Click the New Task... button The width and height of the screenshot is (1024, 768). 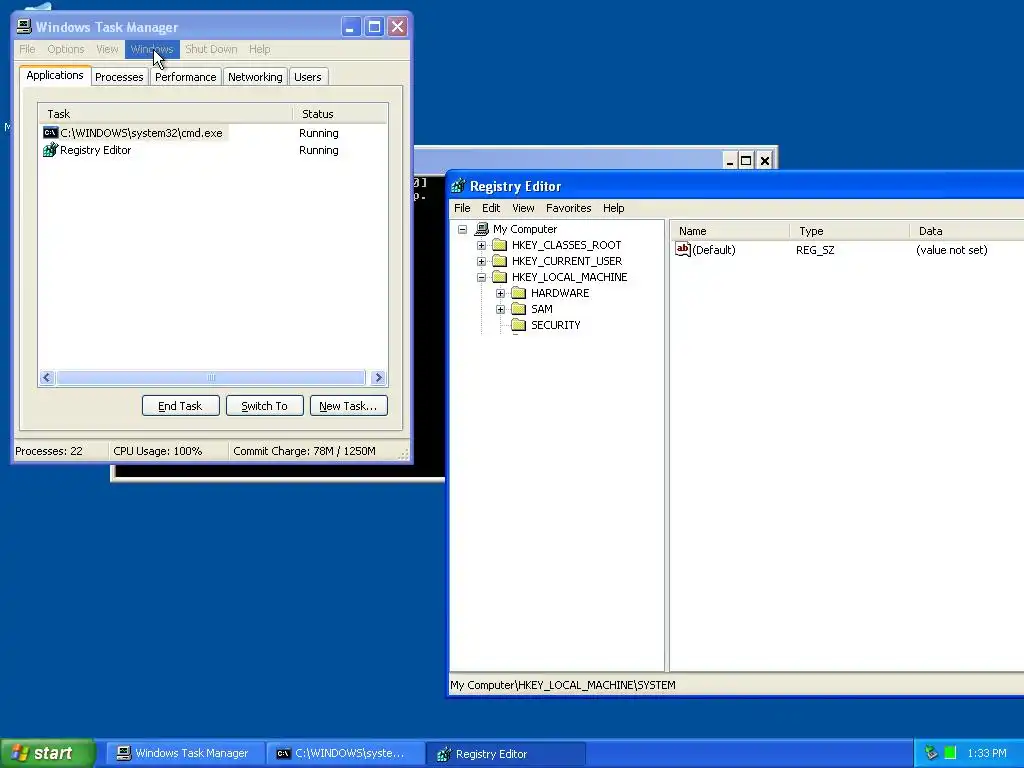pos(349,406)
